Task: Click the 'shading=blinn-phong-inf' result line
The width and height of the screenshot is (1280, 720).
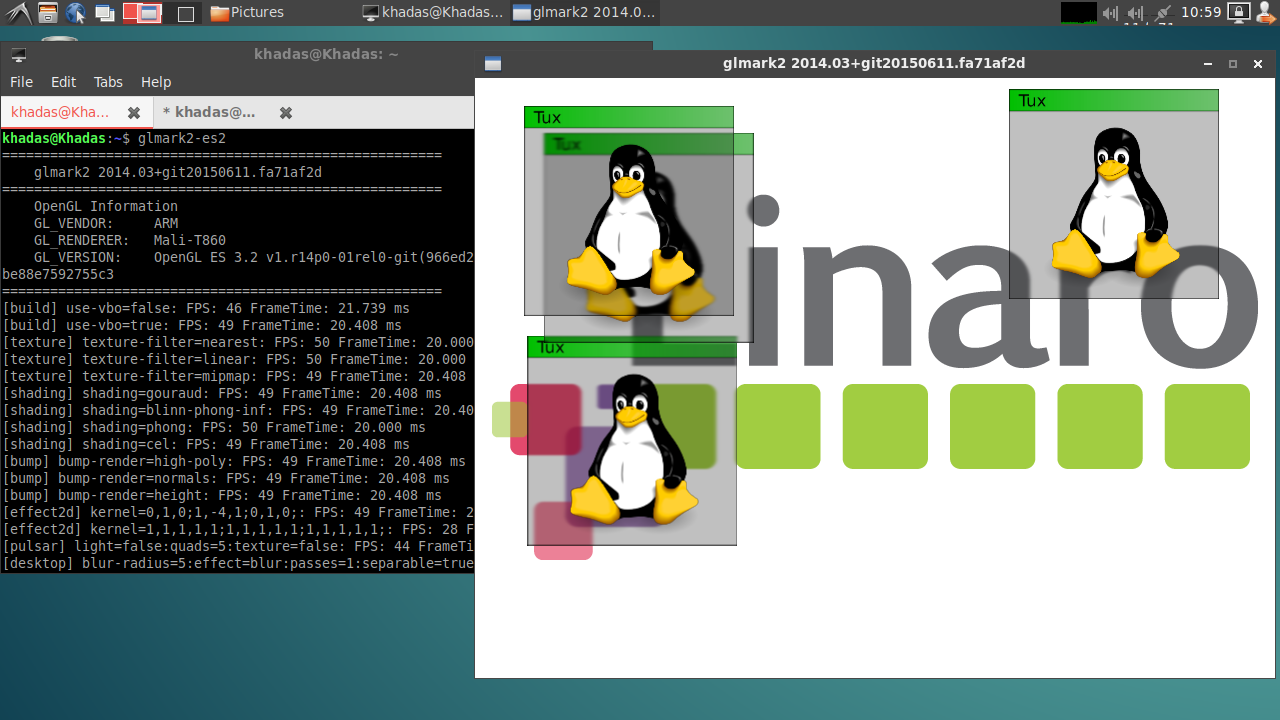Action: click(238, 410)
